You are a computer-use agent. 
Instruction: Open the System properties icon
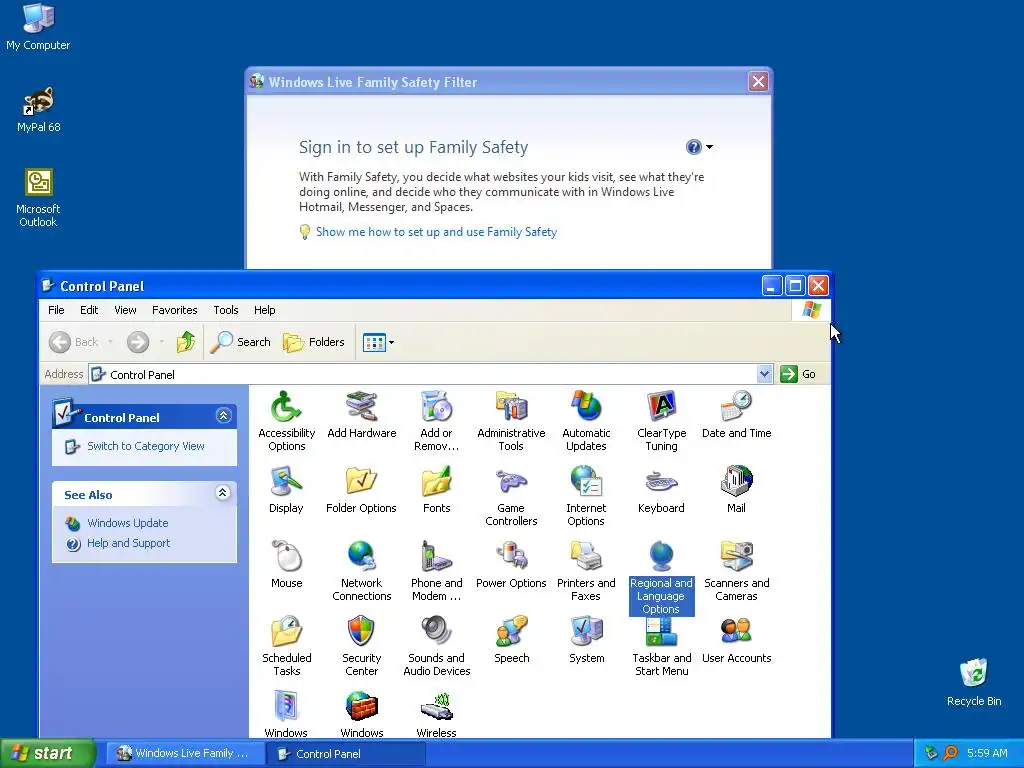click(x=586, y=640)
